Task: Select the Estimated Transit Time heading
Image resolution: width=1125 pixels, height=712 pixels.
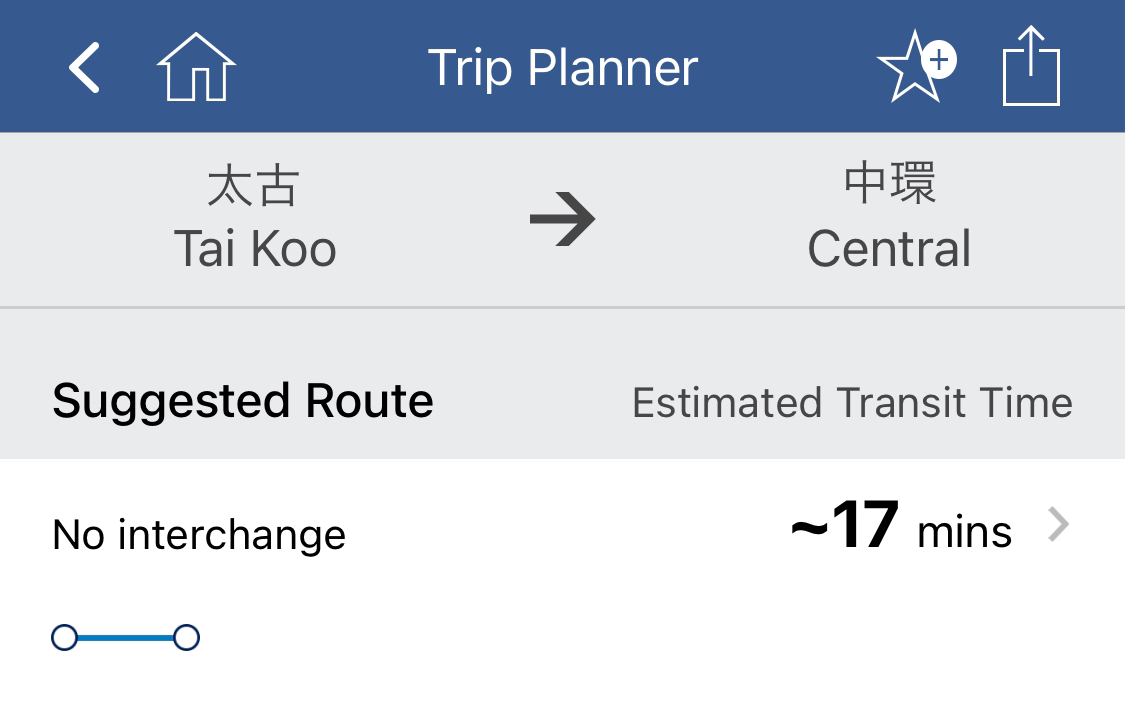Action: (x=852, y=402)
